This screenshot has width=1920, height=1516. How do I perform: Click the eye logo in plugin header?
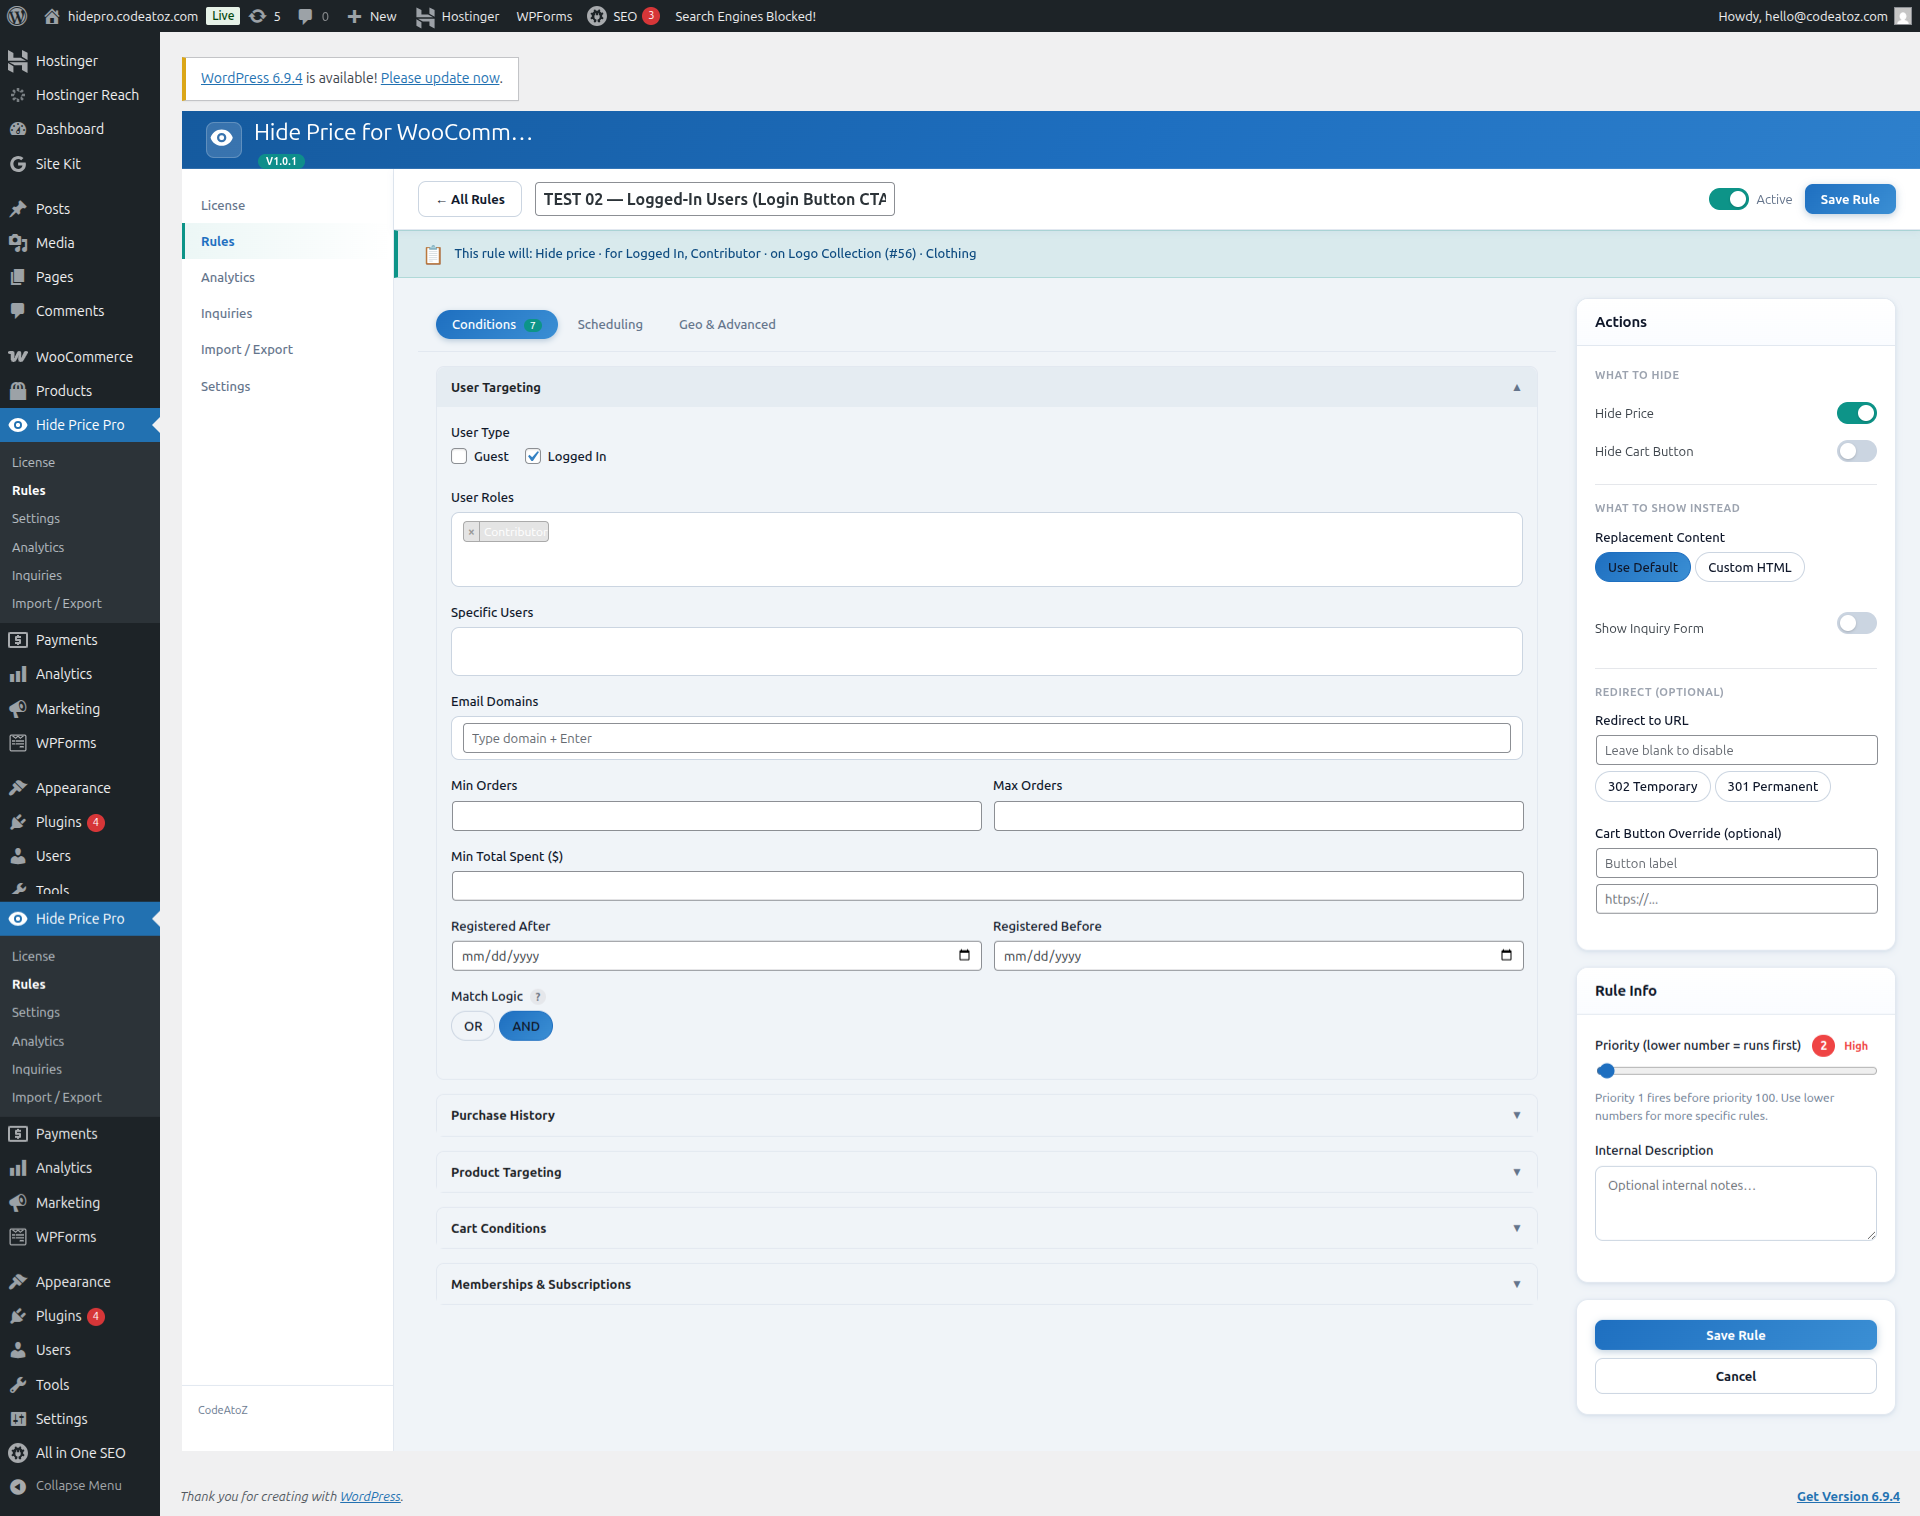tap(223, 138)
